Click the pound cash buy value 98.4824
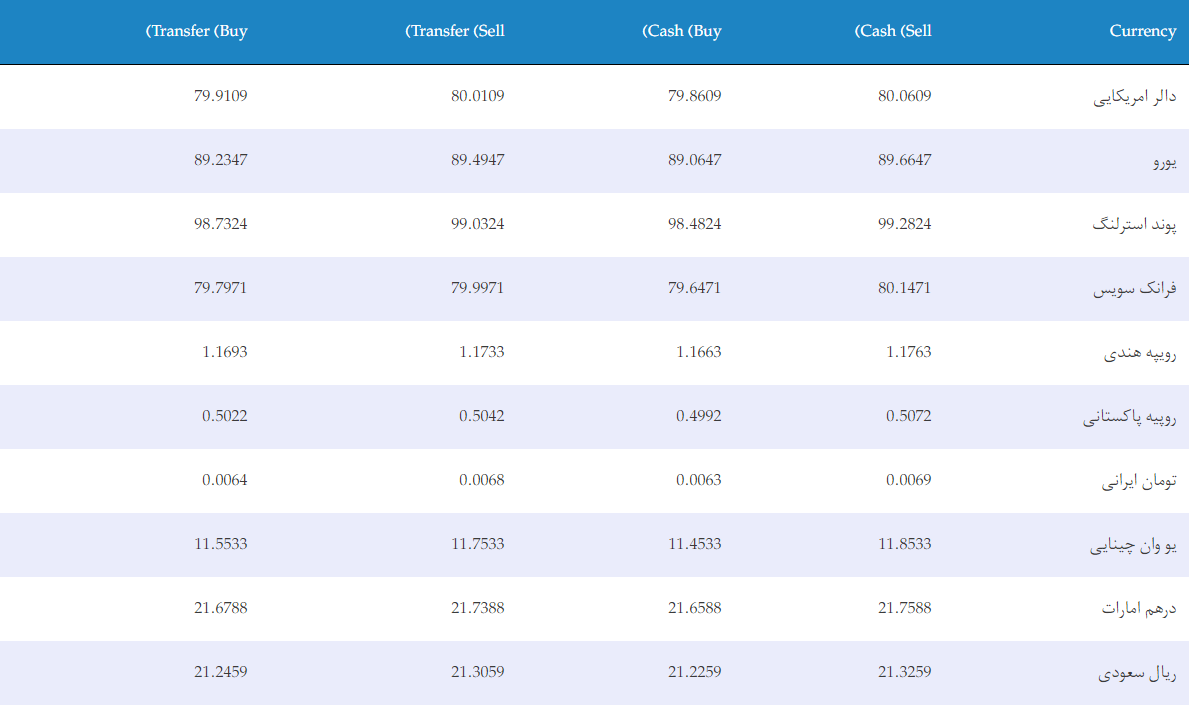 pyautogui.click(x=695, y=224)
